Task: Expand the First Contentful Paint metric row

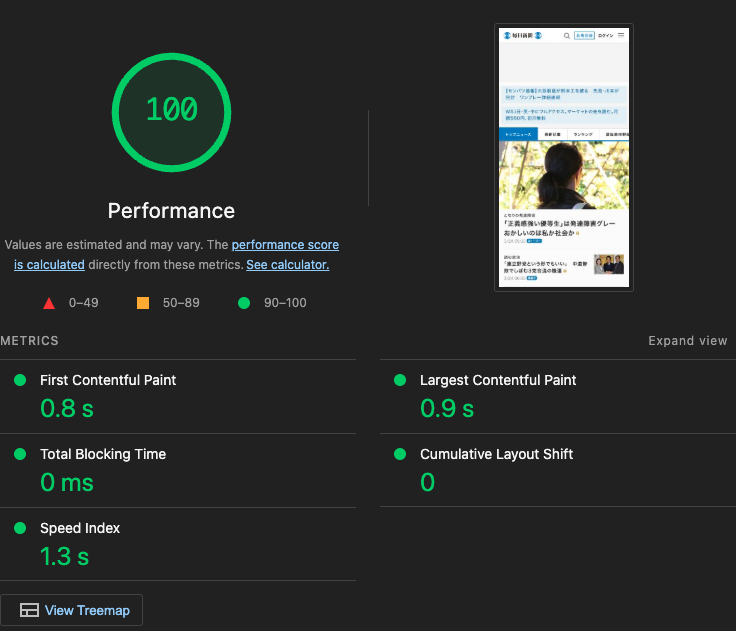Action: [x=108, y=380]
